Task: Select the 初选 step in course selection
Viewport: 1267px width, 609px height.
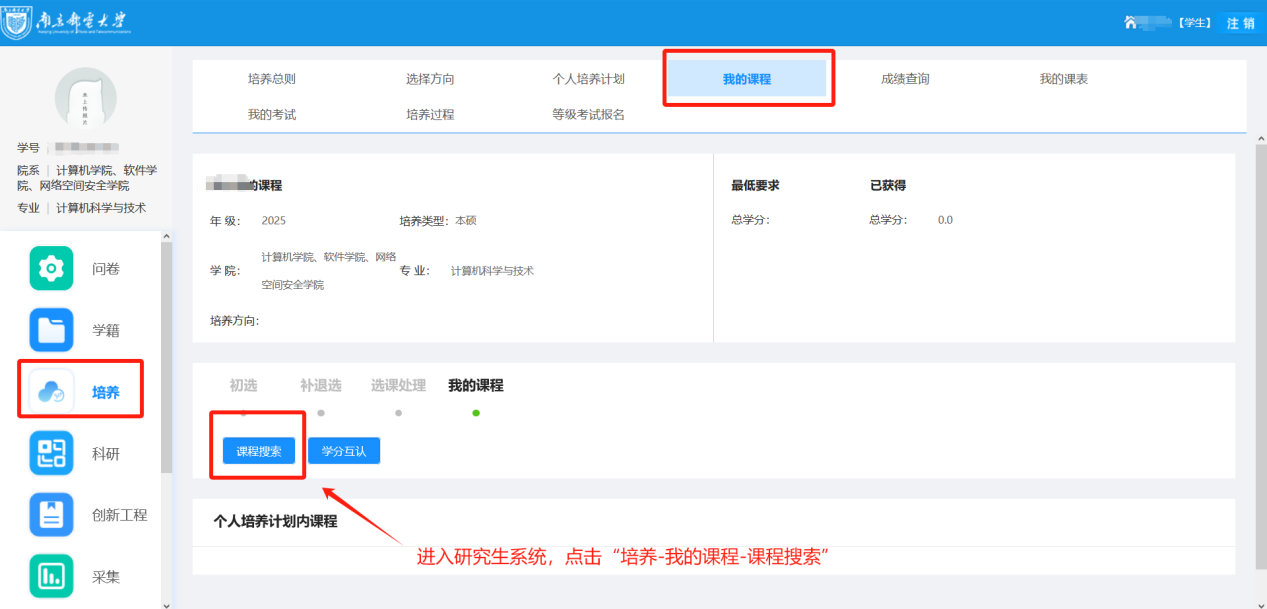Action: pos(243,386)
